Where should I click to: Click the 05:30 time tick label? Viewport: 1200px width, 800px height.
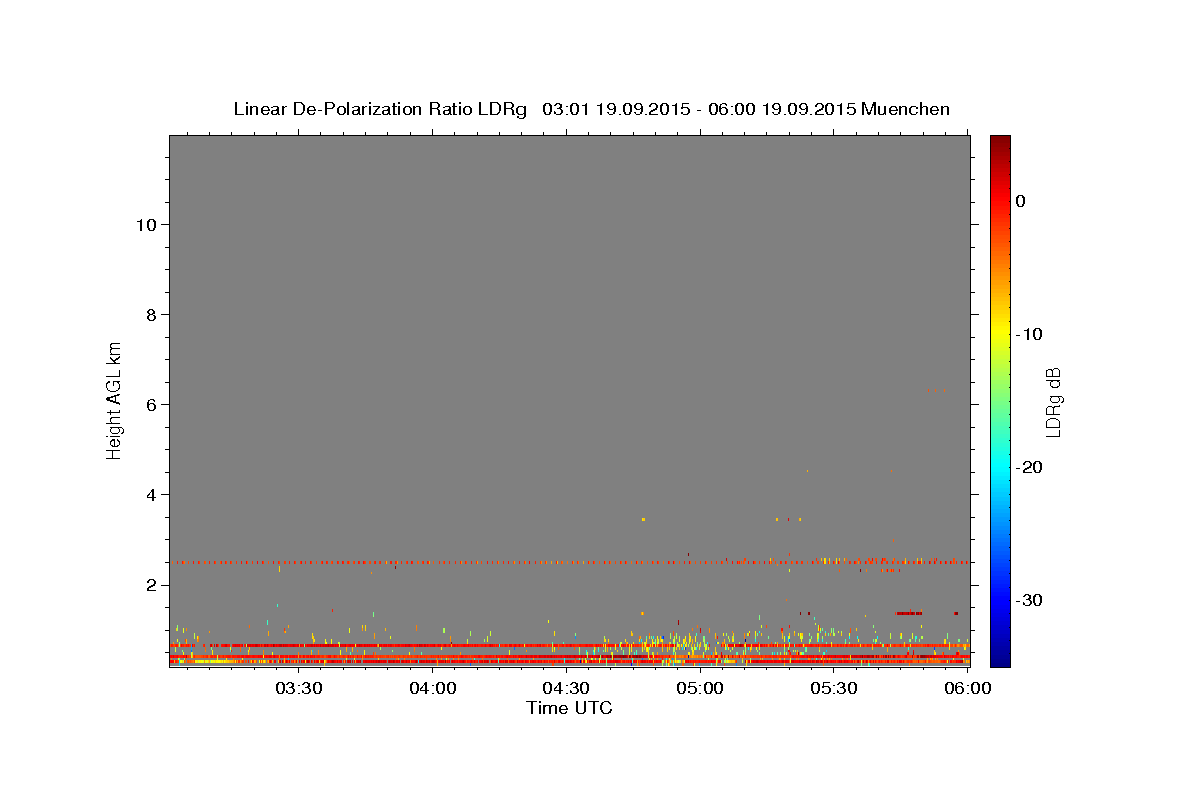pos(833,689)
